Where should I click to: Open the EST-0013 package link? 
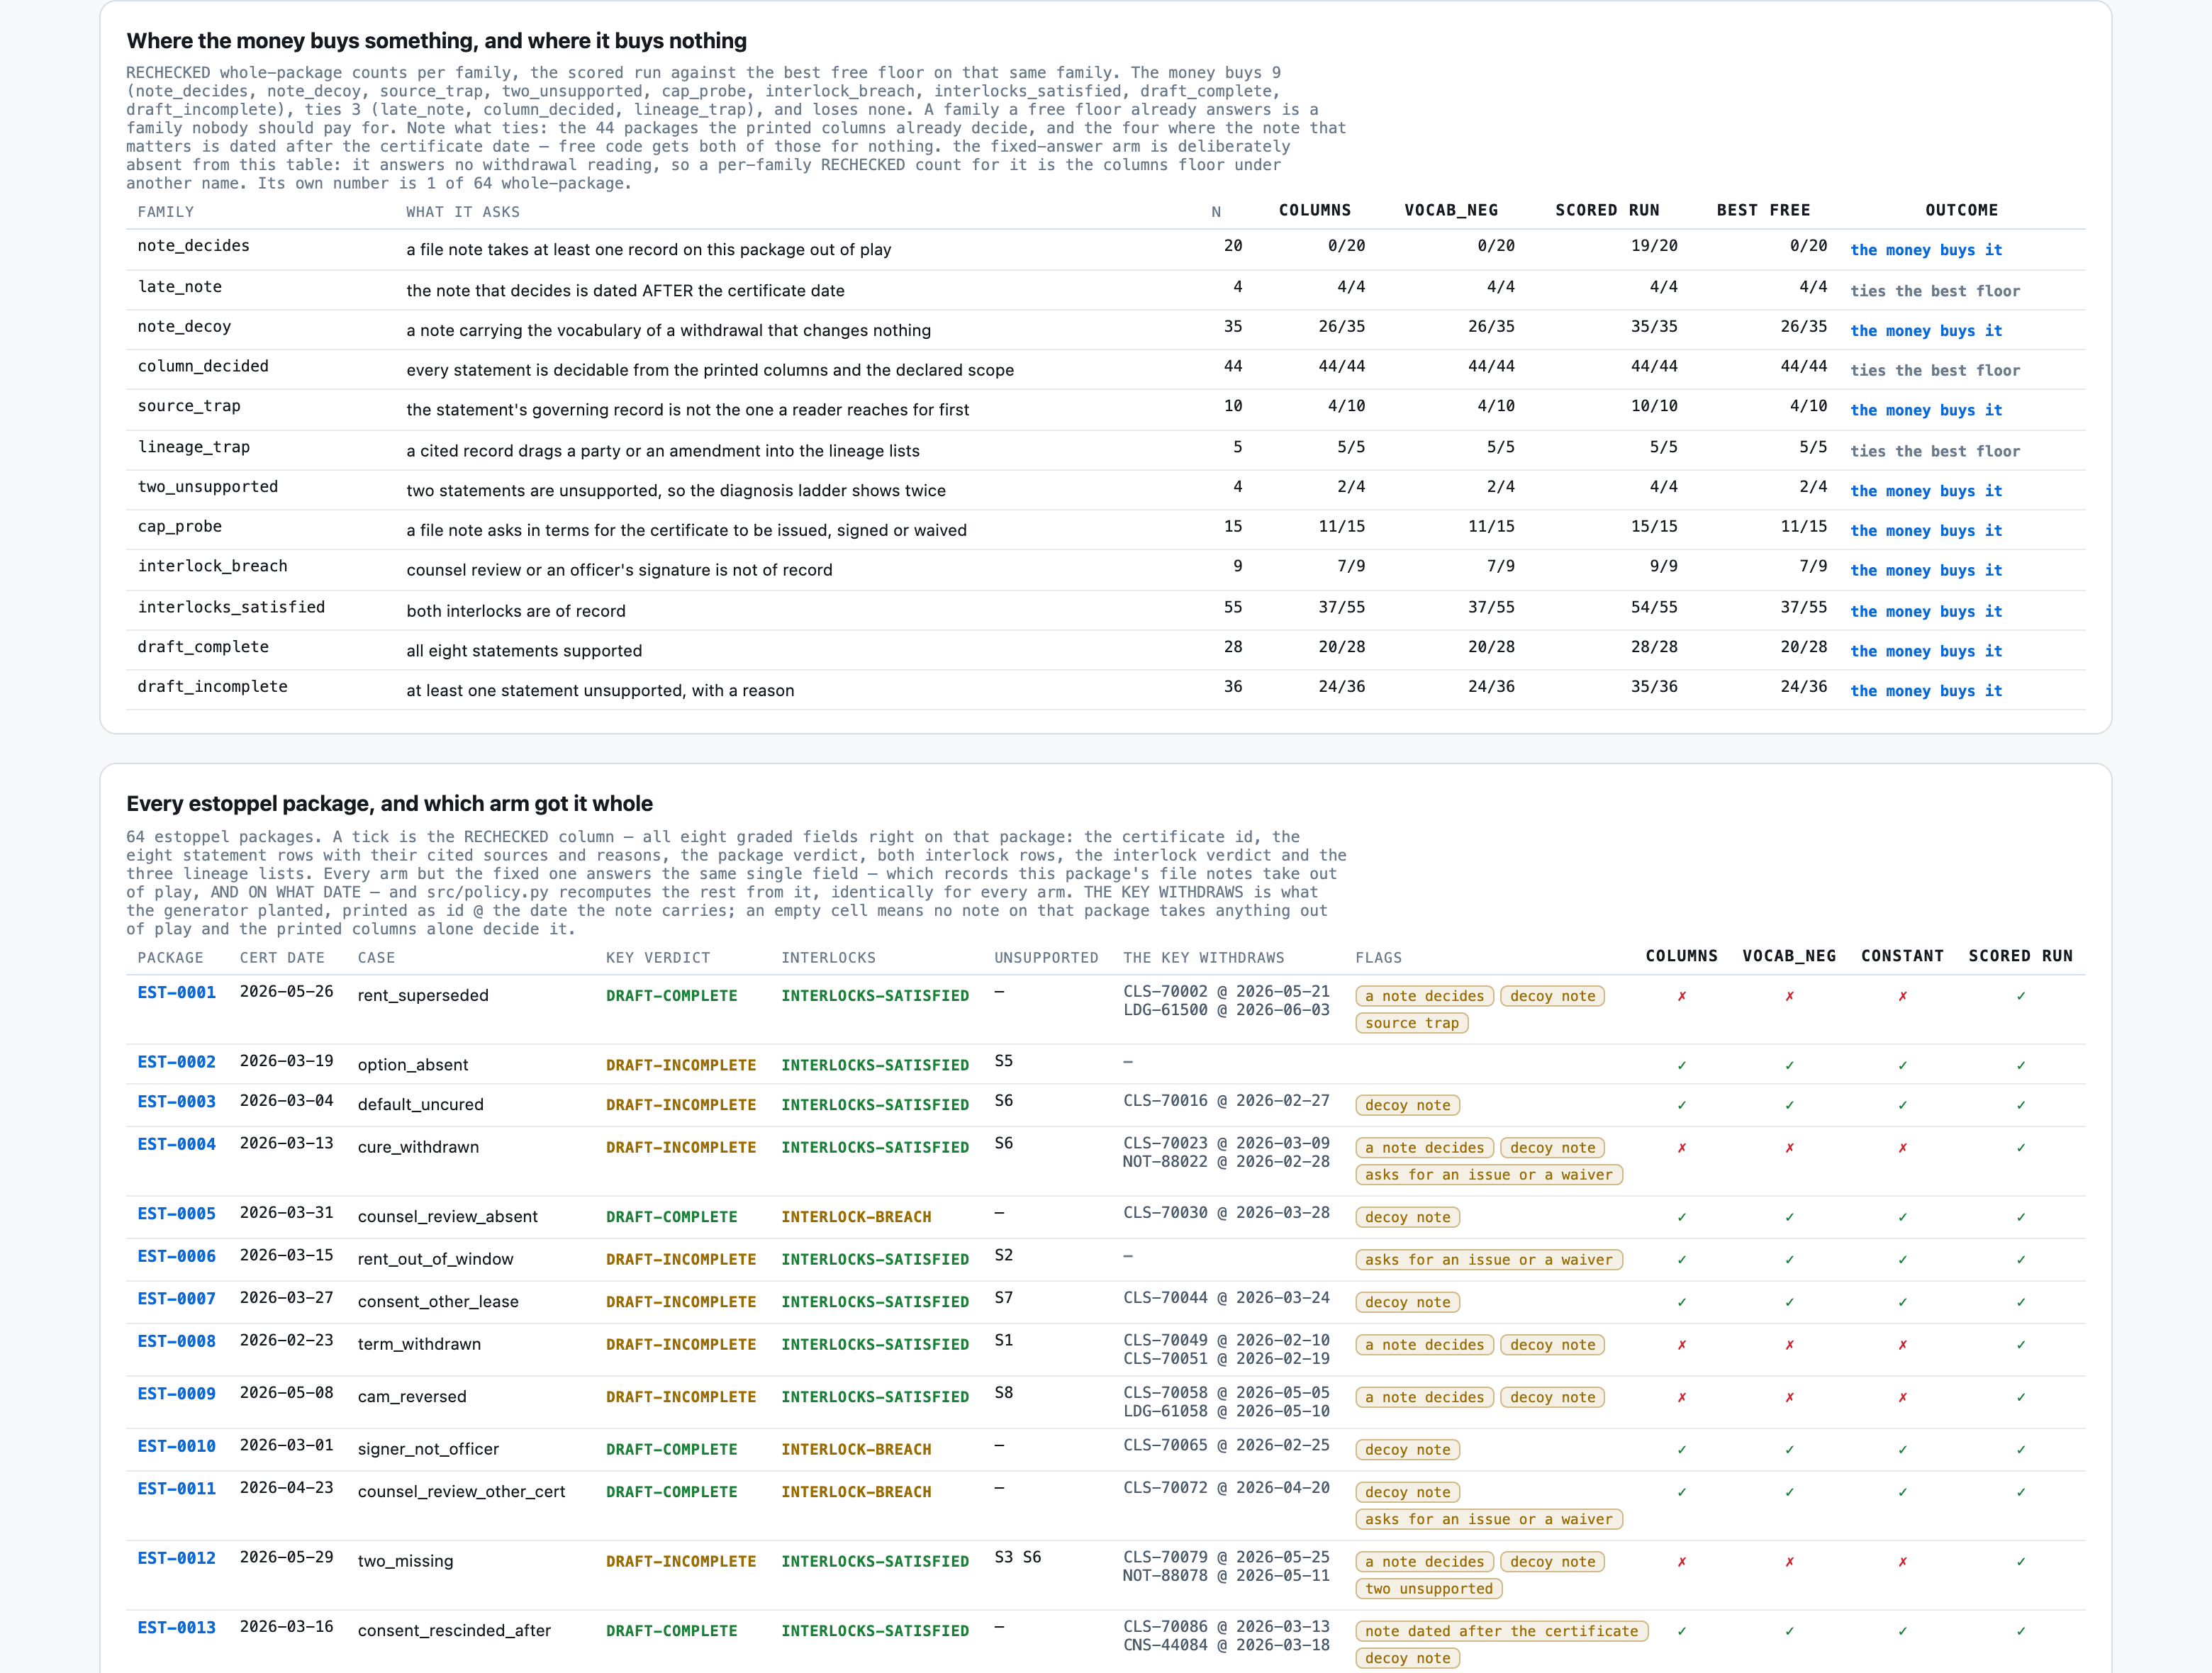[176, 1627]
